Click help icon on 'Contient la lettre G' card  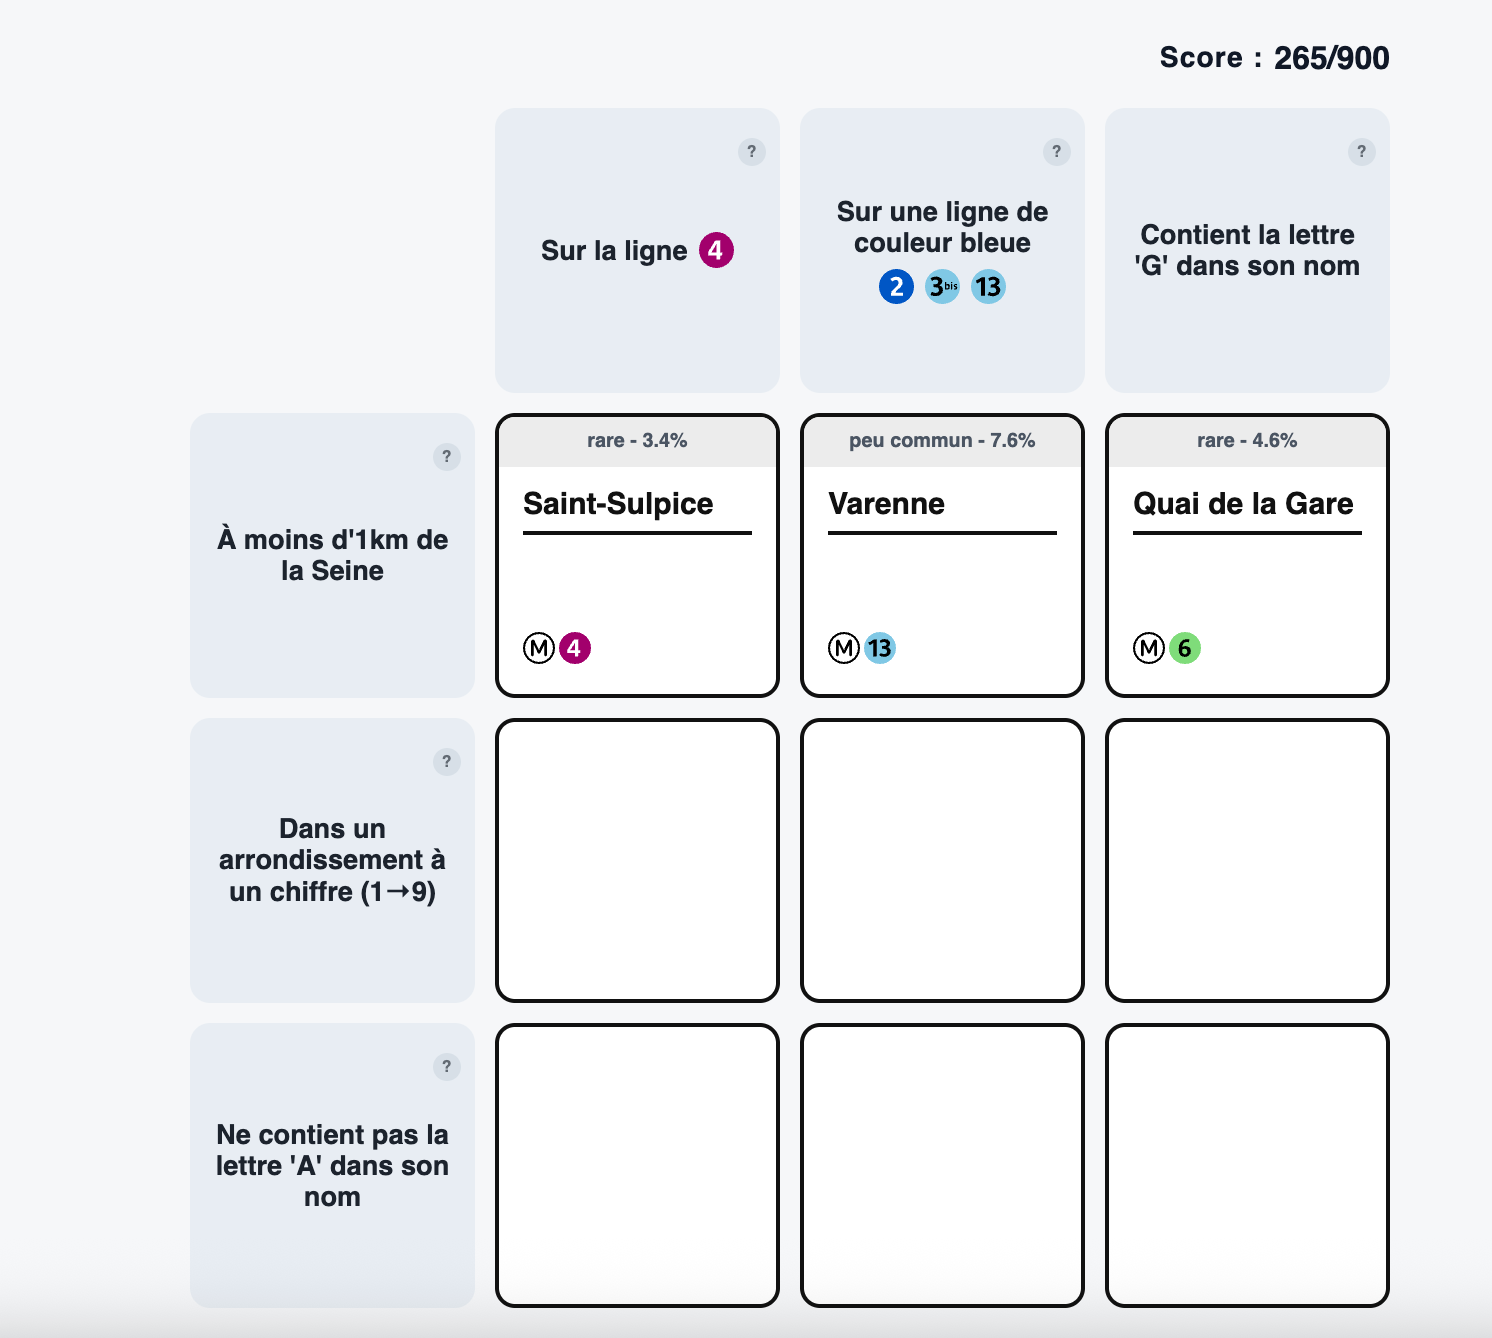[x=1361, y=152]
